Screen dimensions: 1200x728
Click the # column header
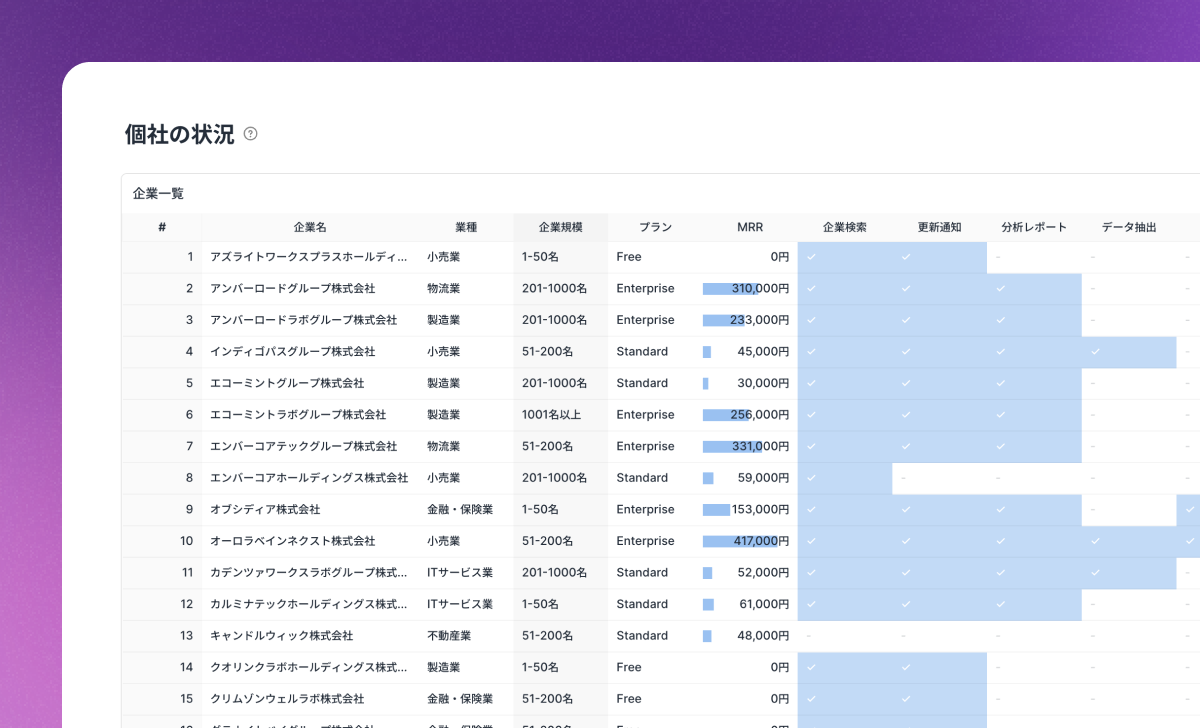click(x=162, y=227)
